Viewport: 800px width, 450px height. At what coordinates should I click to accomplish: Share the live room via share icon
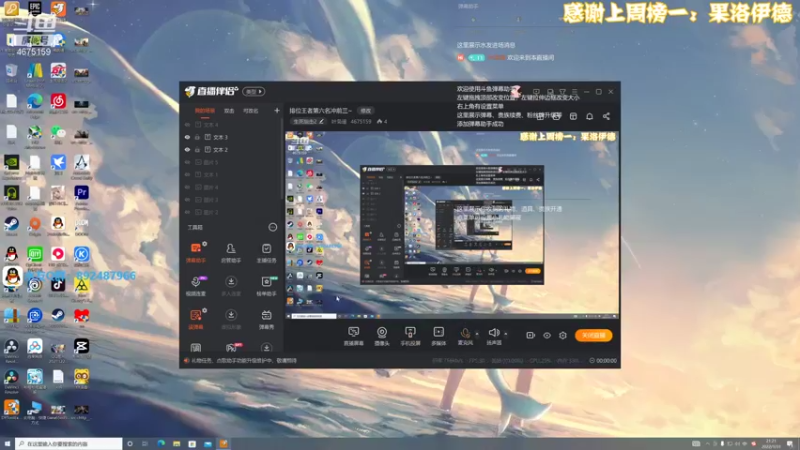606,116
